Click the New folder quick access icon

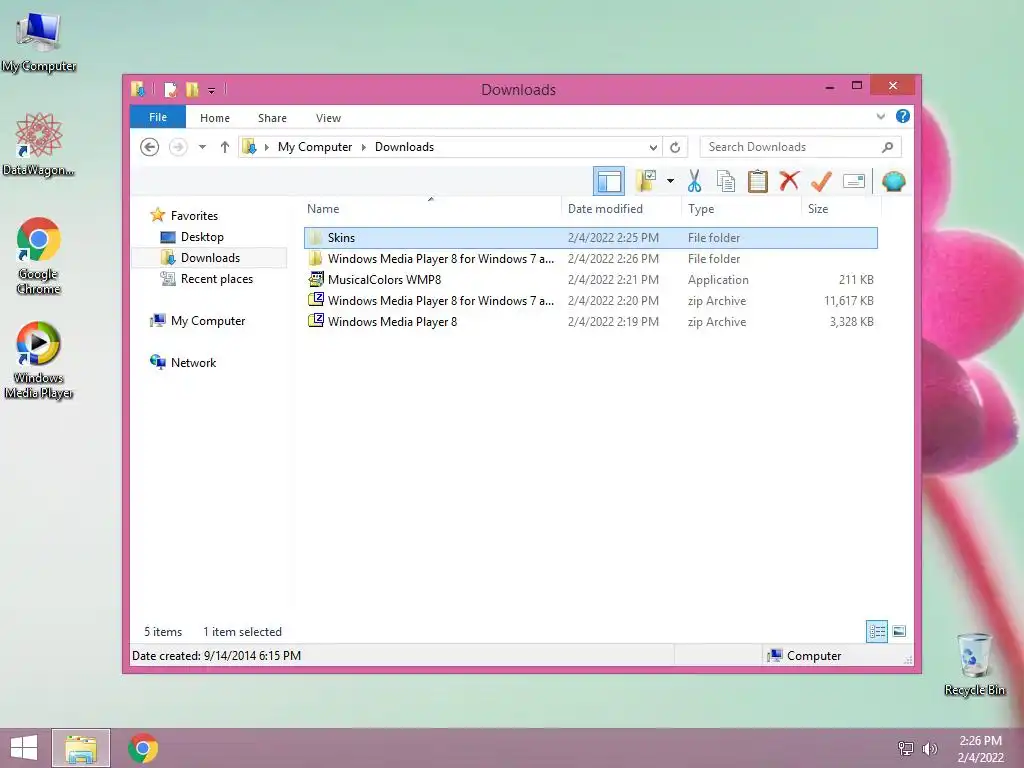192,89
